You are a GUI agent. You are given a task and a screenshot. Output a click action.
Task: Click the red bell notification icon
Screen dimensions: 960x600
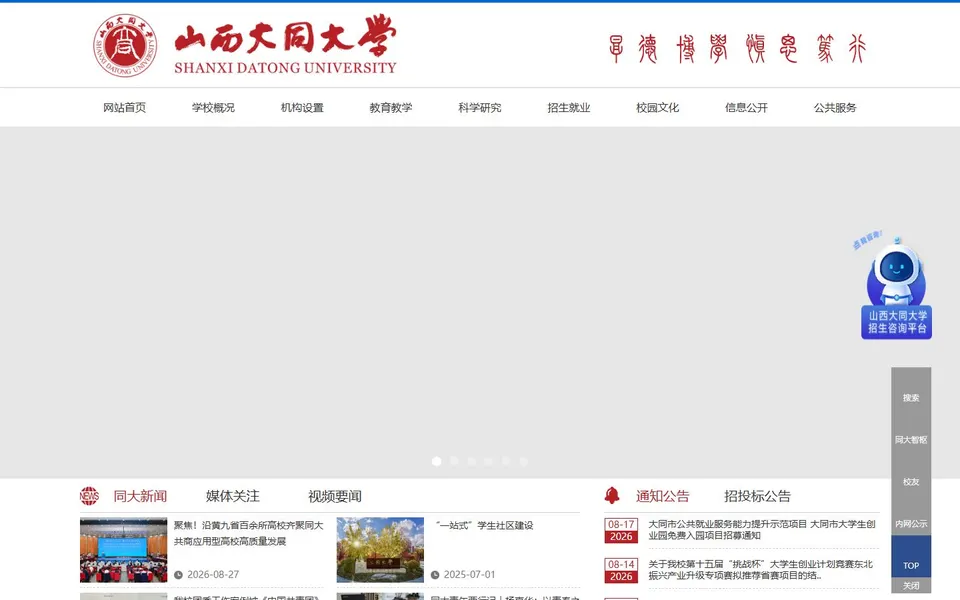612,495
